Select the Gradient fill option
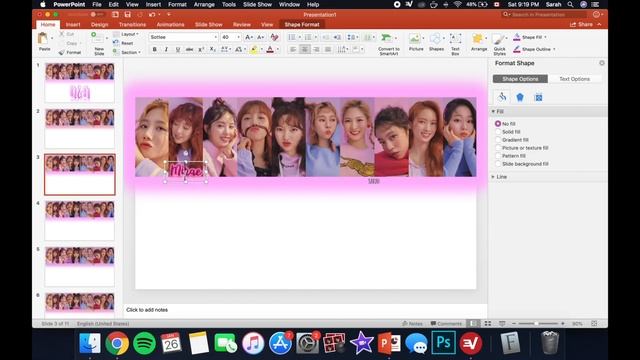The image size is (640, 360). click(498, 140)
